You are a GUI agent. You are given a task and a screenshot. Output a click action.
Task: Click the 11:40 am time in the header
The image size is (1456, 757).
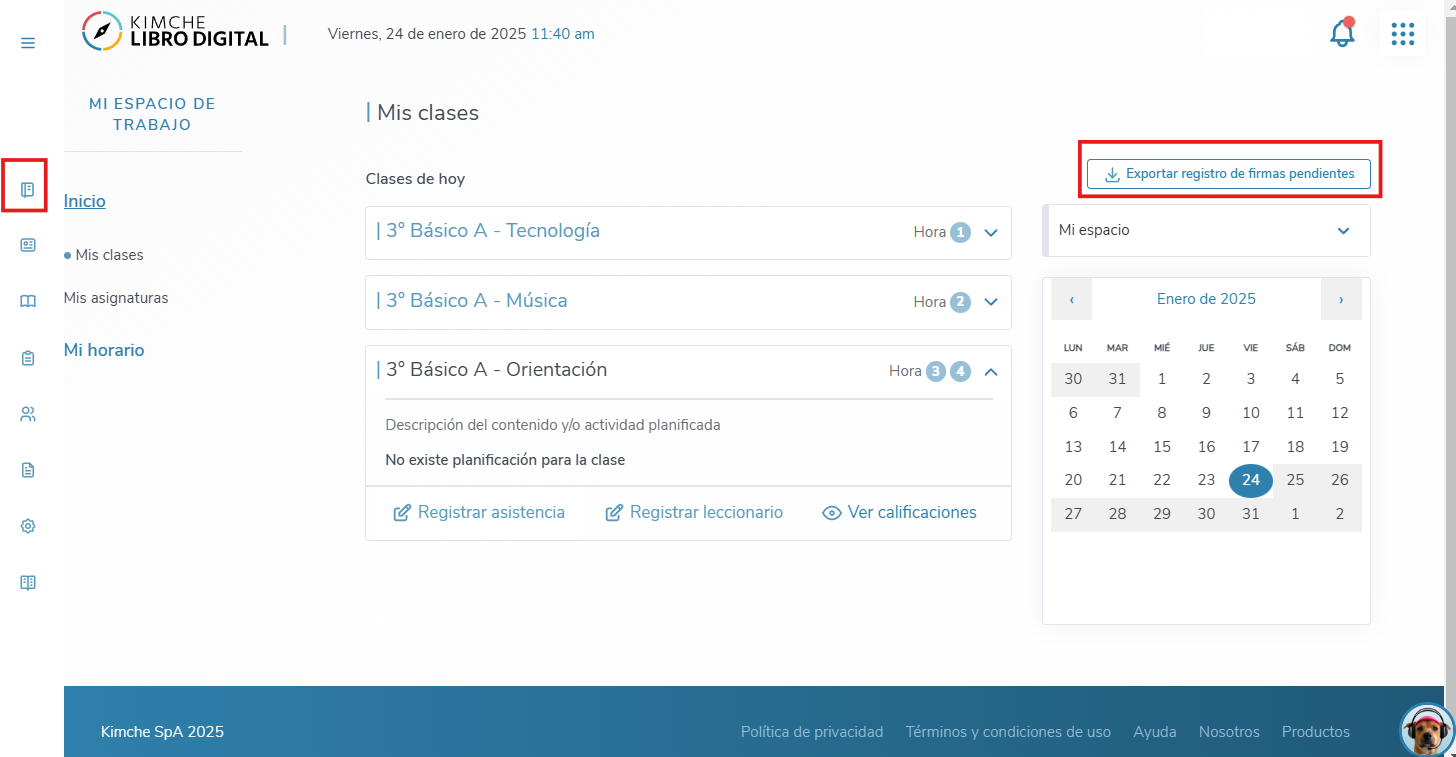tap(563, 34)
